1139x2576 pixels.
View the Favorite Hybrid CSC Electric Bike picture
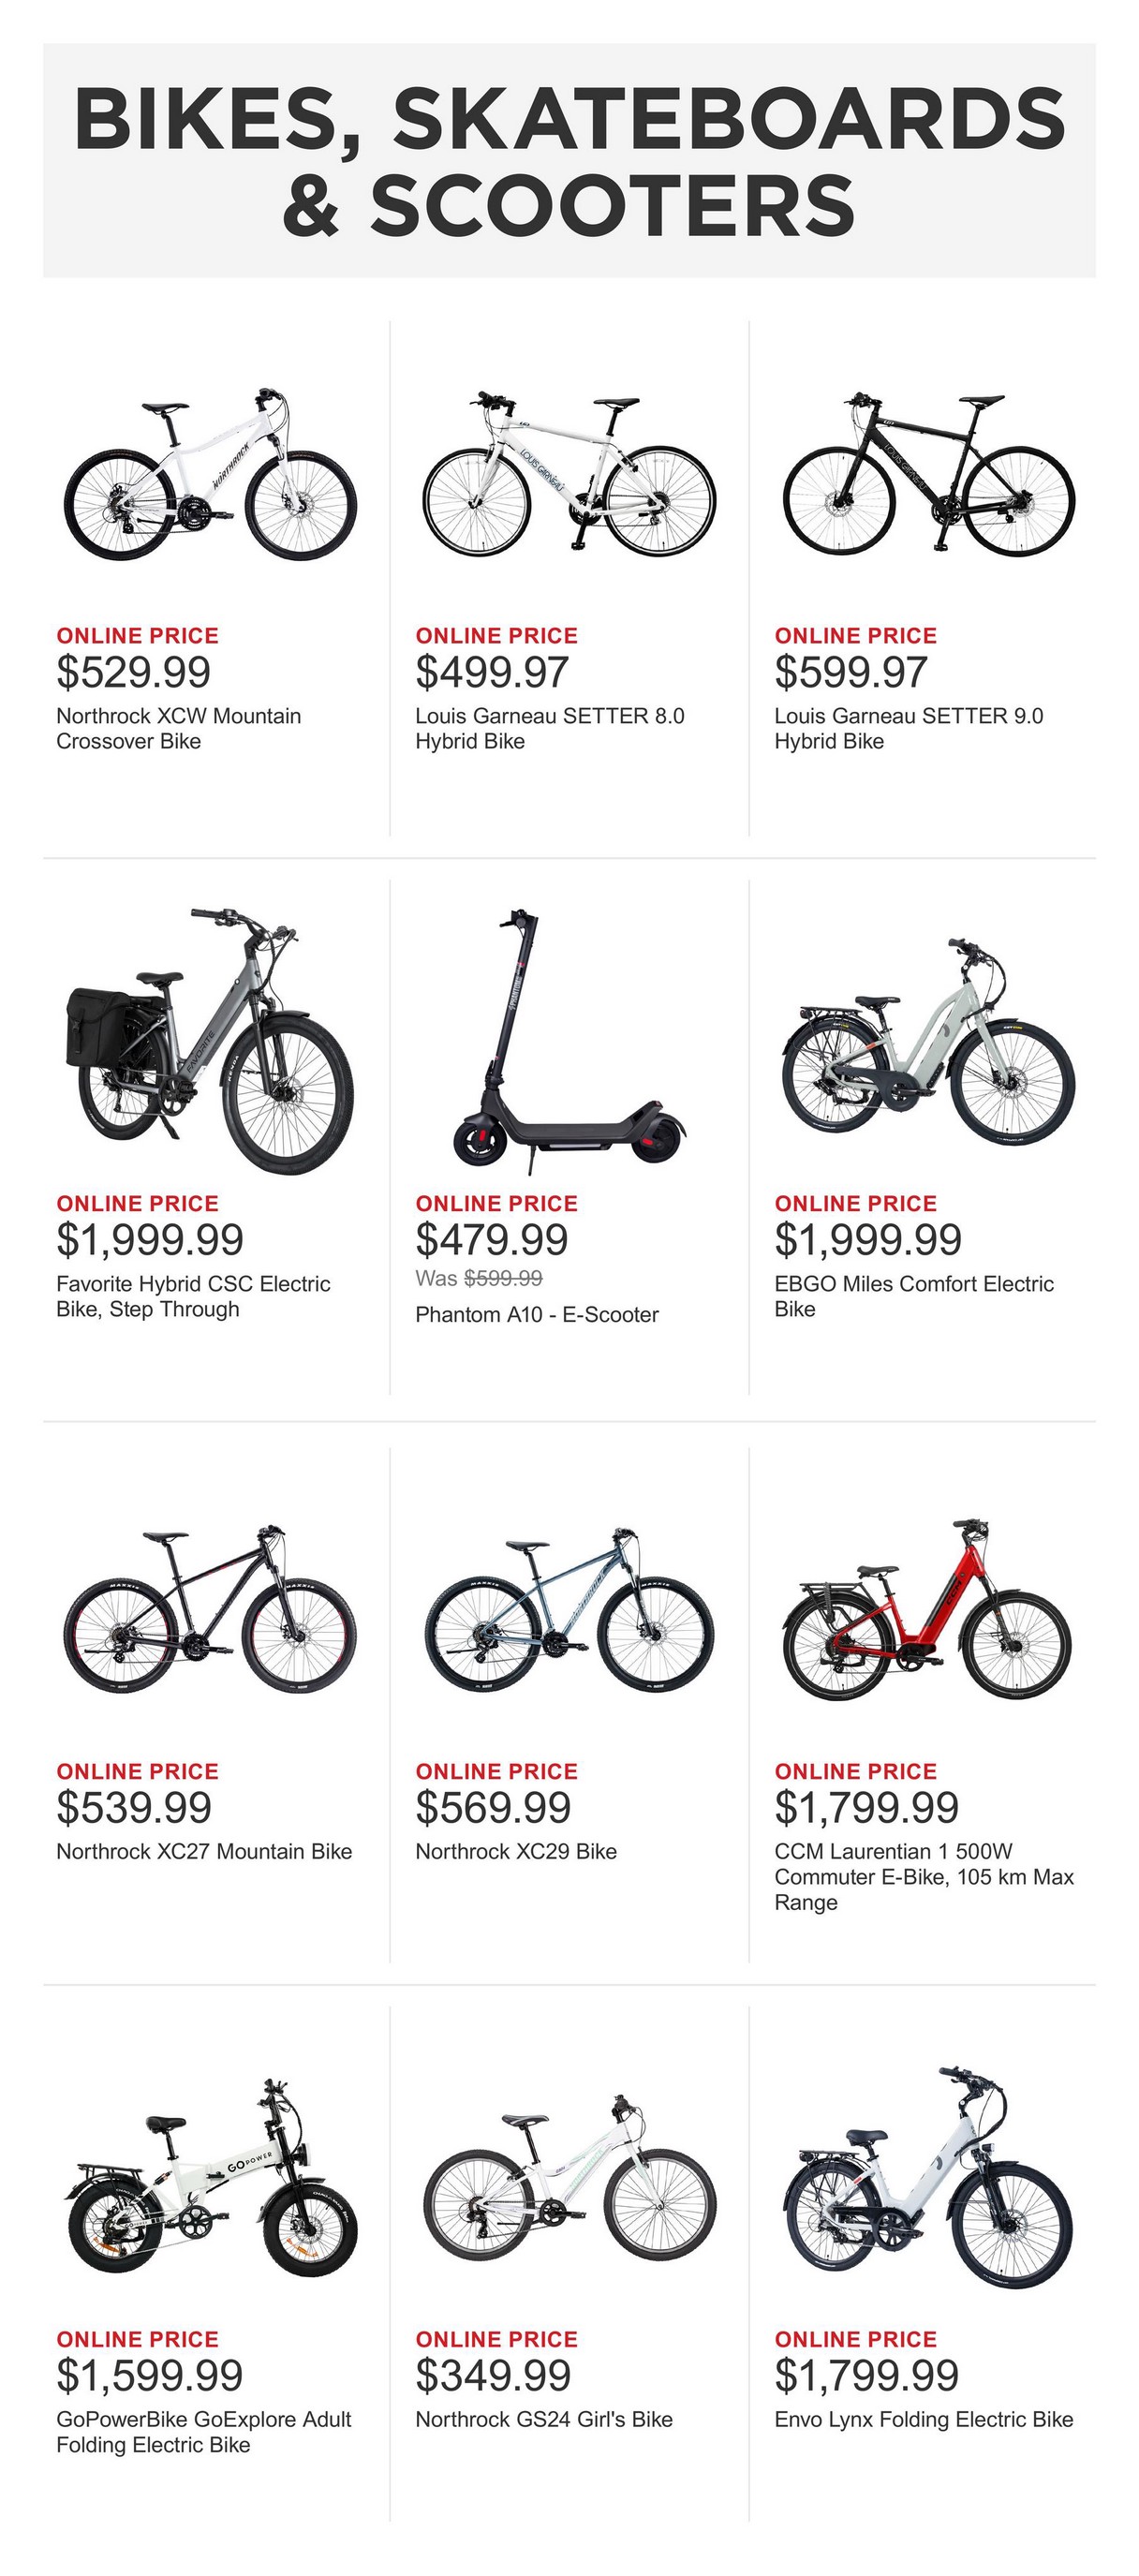click(x=210, y=1041)
